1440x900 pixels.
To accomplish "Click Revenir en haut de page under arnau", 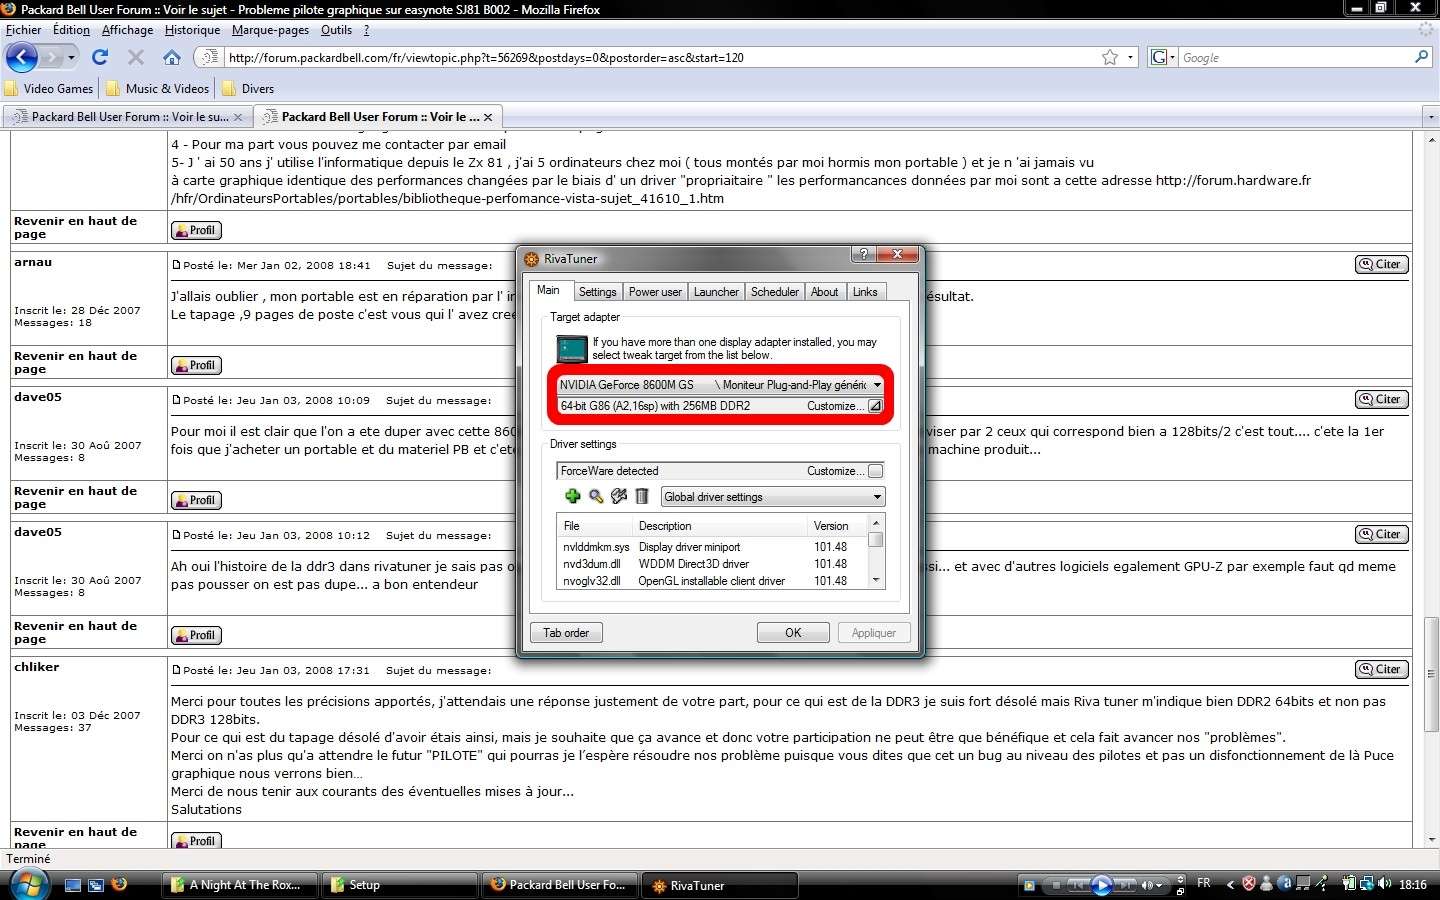I will (76, 362).
